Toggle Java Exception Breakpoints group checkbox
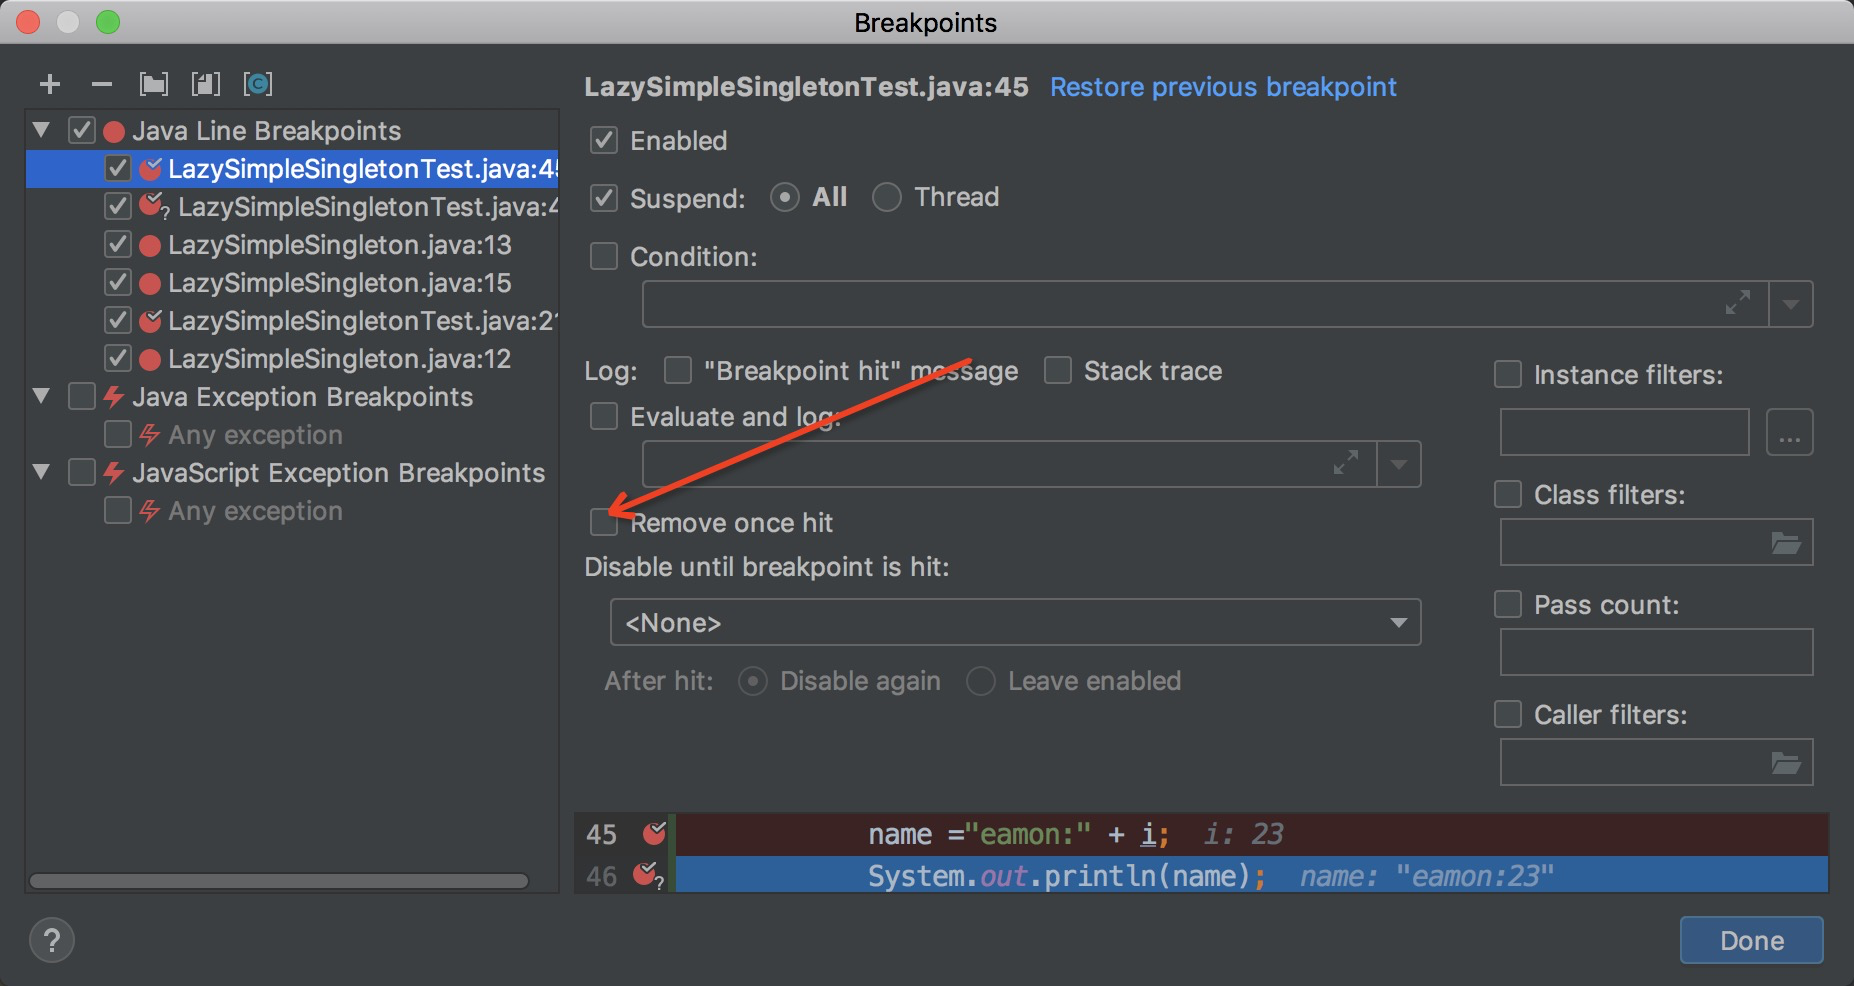This screenshot has width=1854, height=986. pyautogui.click(x=82, y=397)
